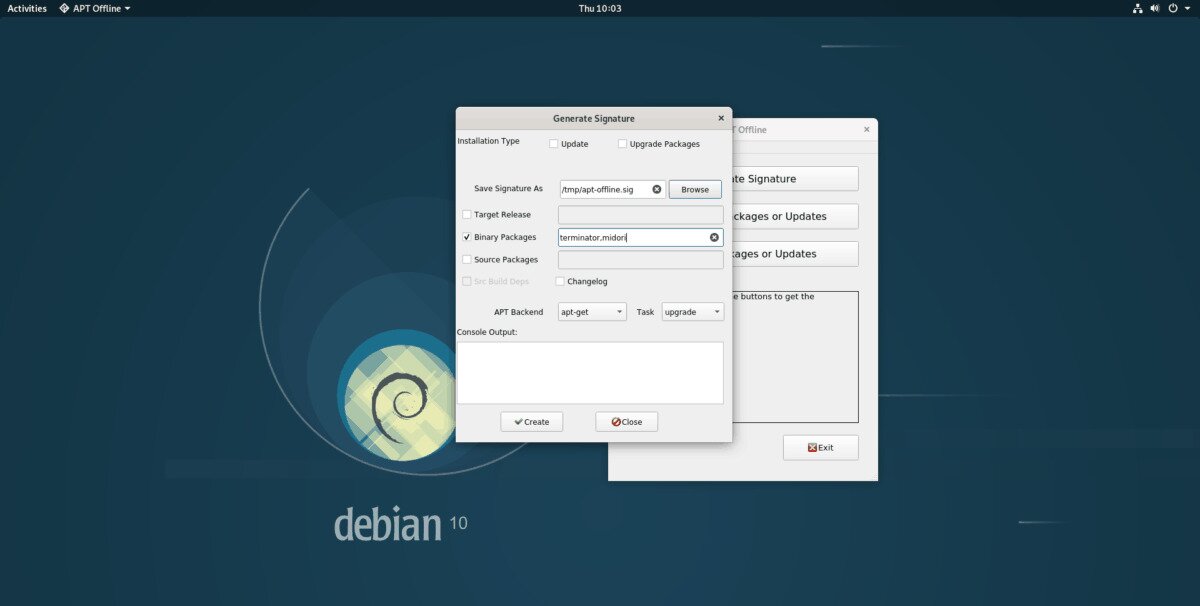
Task: Open the Activities overview
Action: (27, 8)
